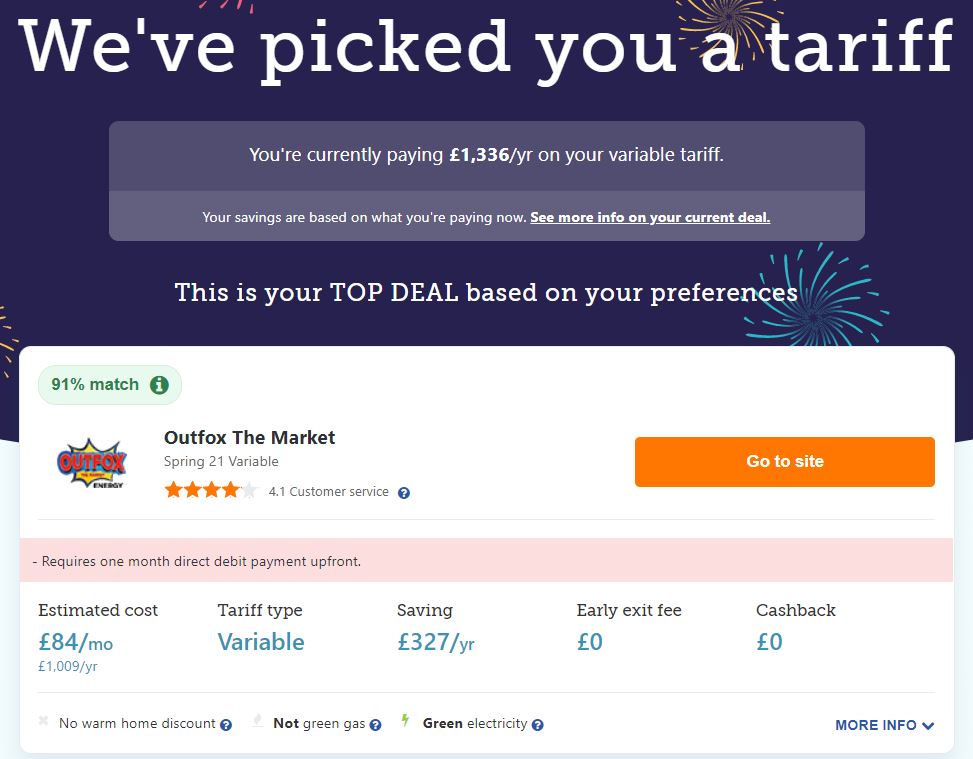Click the green lightning bolt electricity icon
This screenshot has width=973, height=759.
[405, 721]
